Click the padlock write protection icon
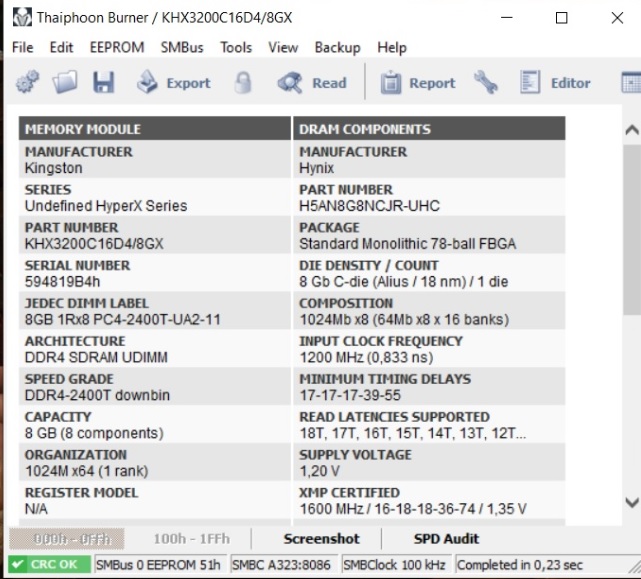Screen dimensions: 641x579 click(243, 82)
